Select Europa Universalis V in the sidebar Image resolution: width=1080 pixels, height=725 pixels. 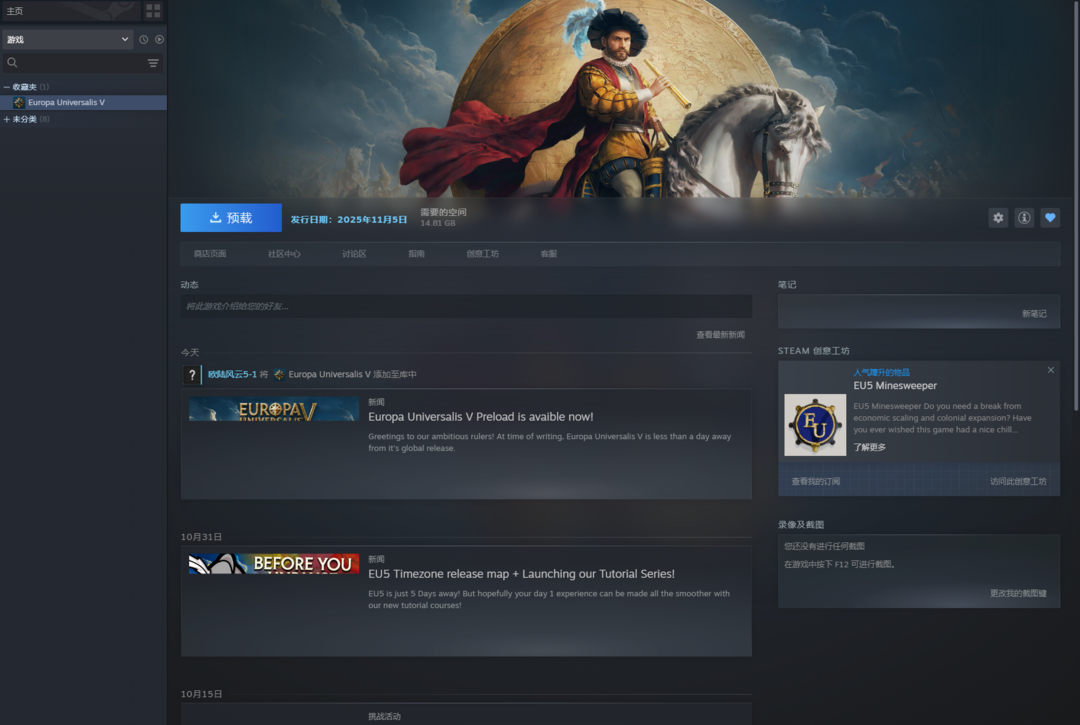pos(66,103)
